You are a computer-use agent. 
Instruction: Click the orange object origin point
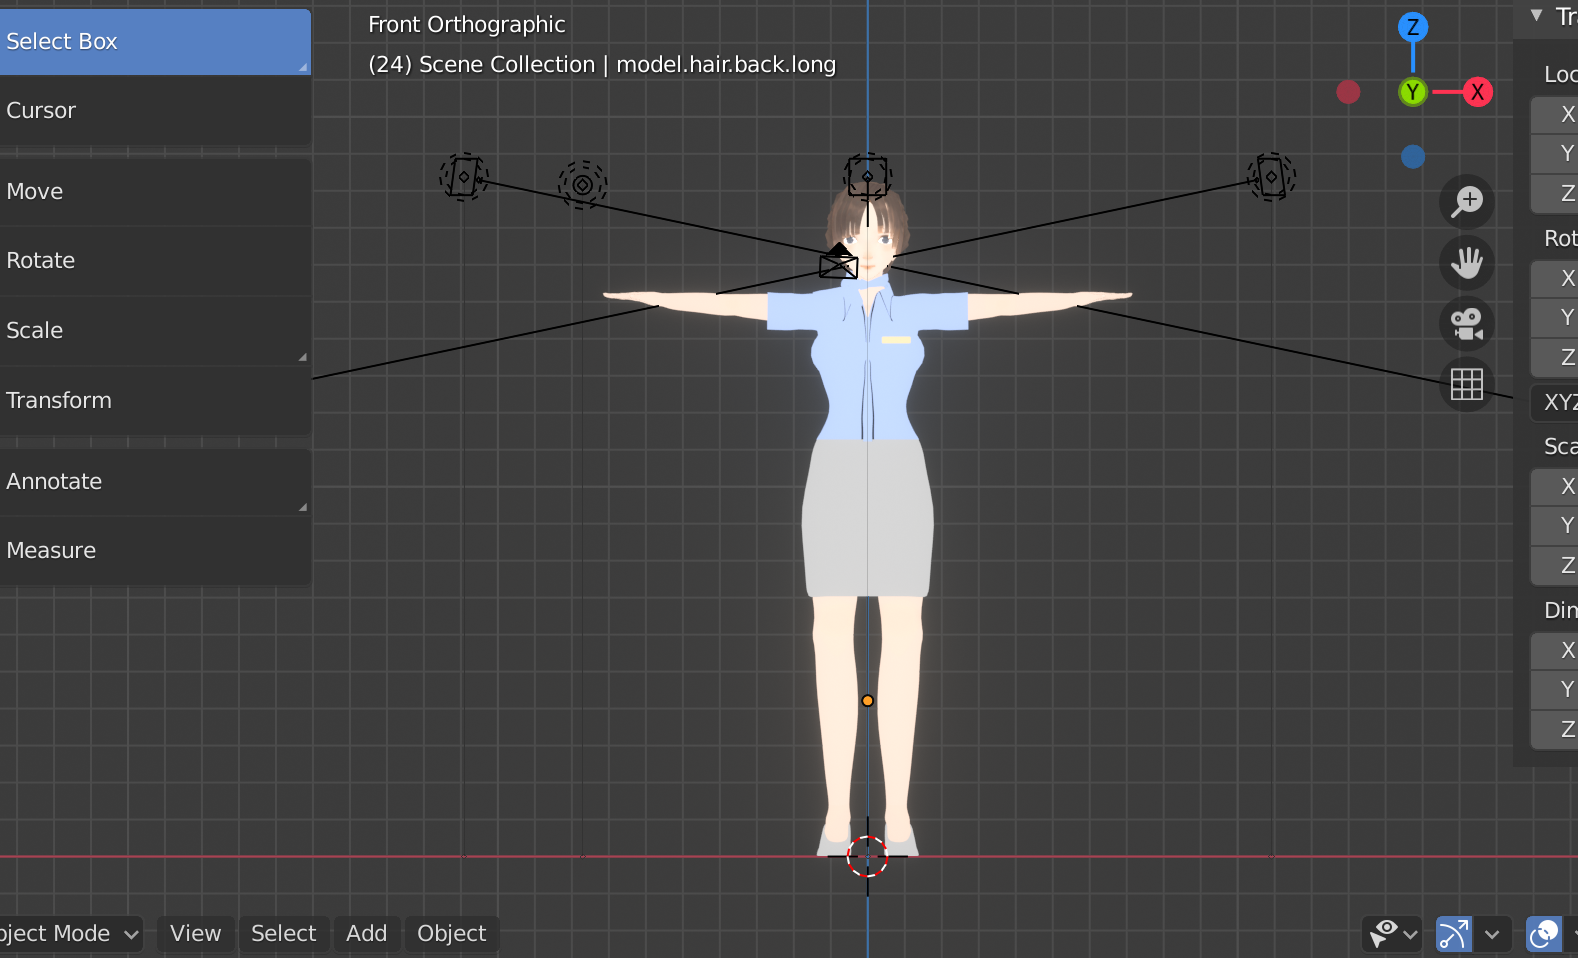(867, 701)
